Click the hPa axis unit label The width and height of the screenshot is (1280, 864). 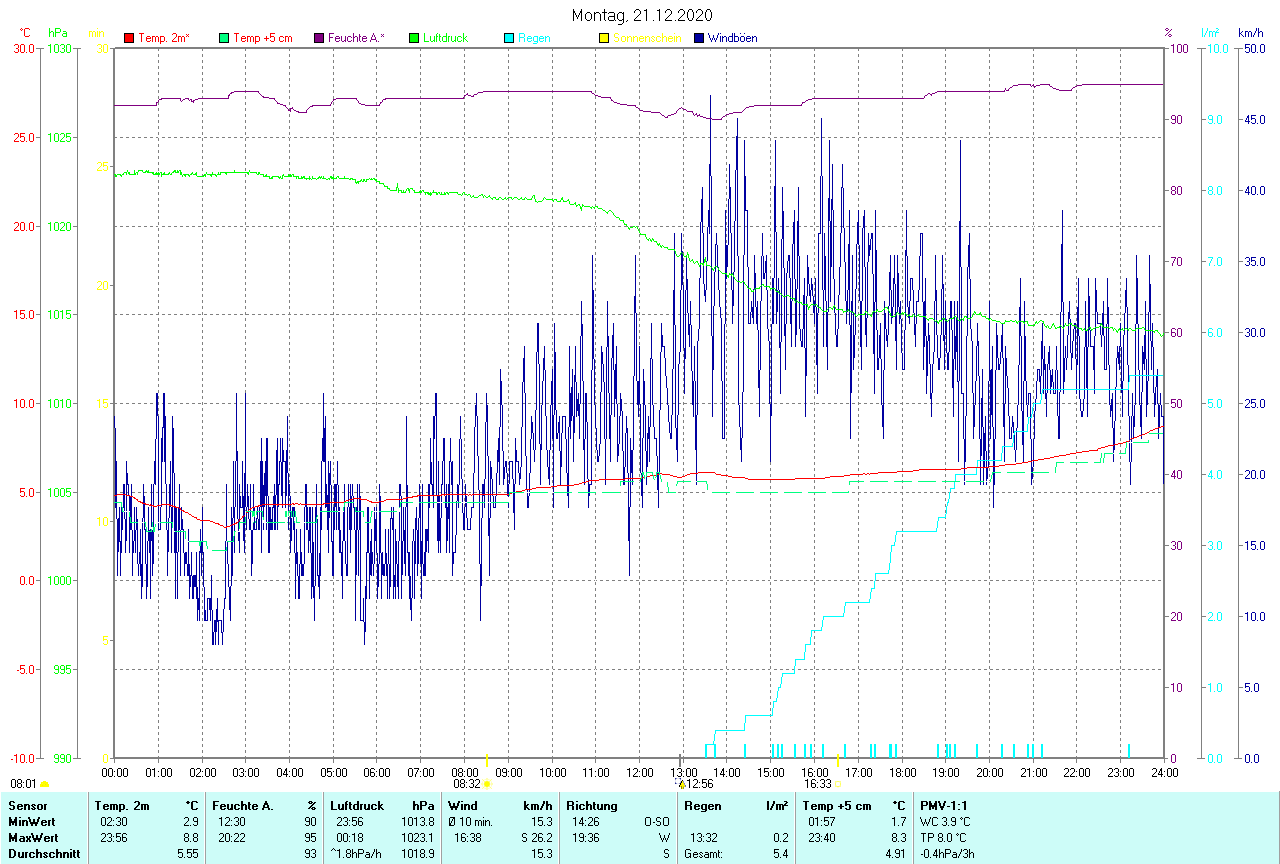coord(57,33)
